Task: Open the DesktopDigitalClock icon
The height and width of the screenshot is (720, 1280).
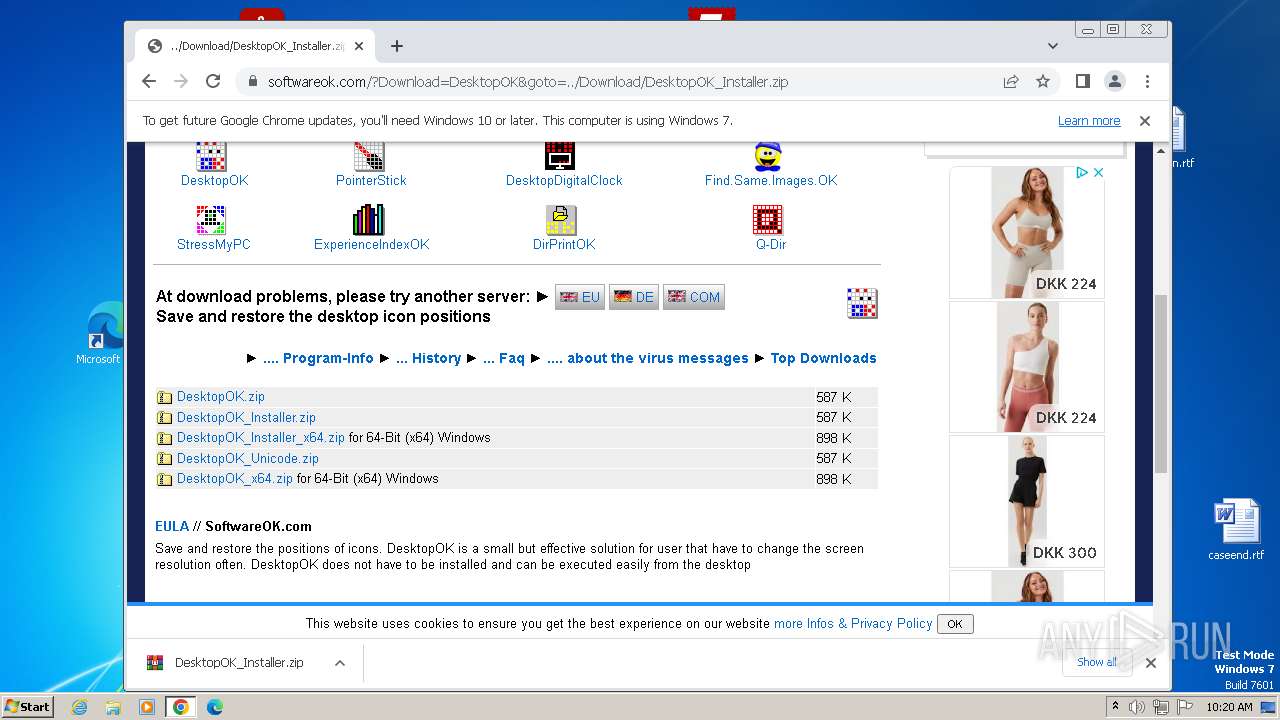Action: pyautogui.click(x=560, y=157)
